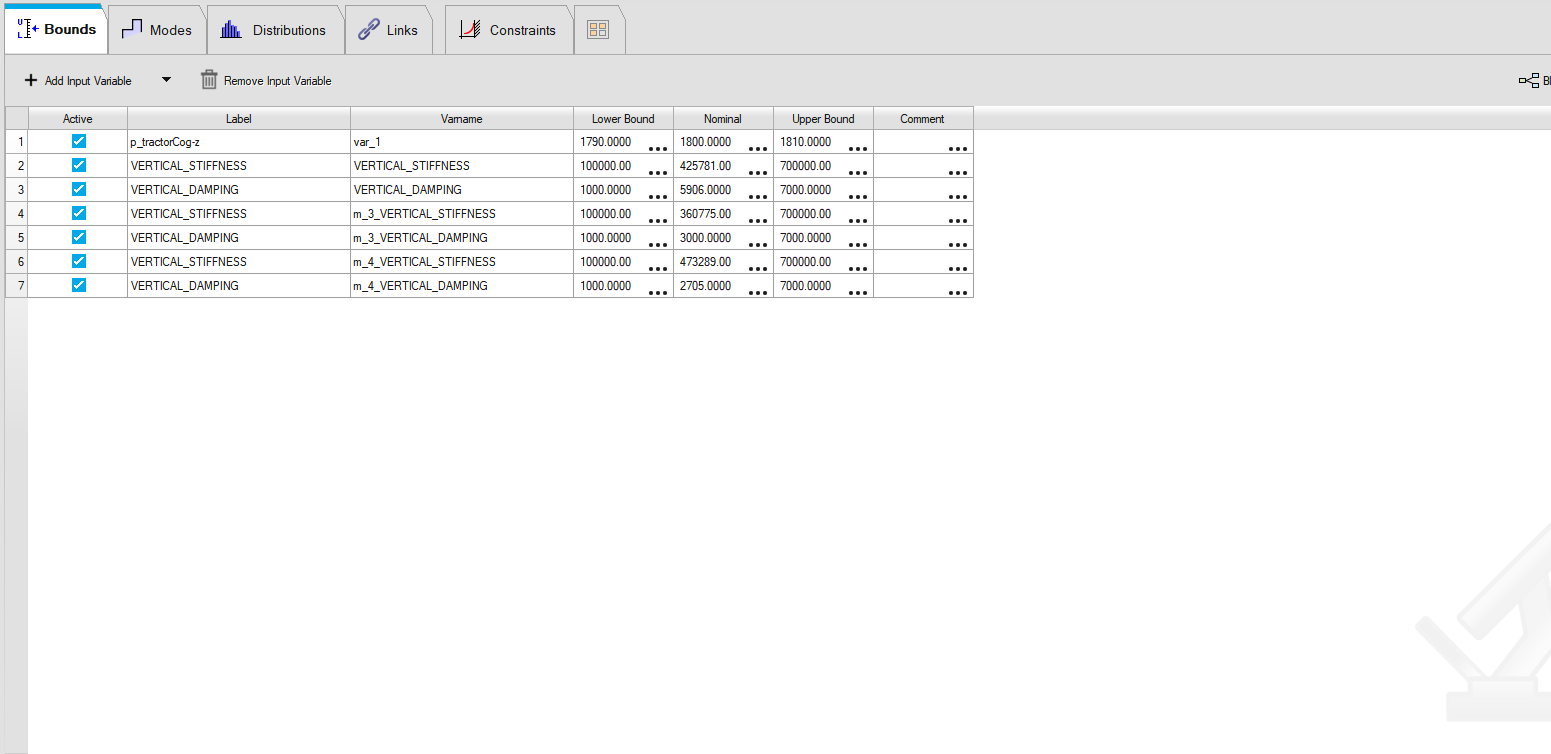Image resolution: width=1551 pixels, height=754 pixels.
Task: Click the Comment column header
Action: (923, 118)
